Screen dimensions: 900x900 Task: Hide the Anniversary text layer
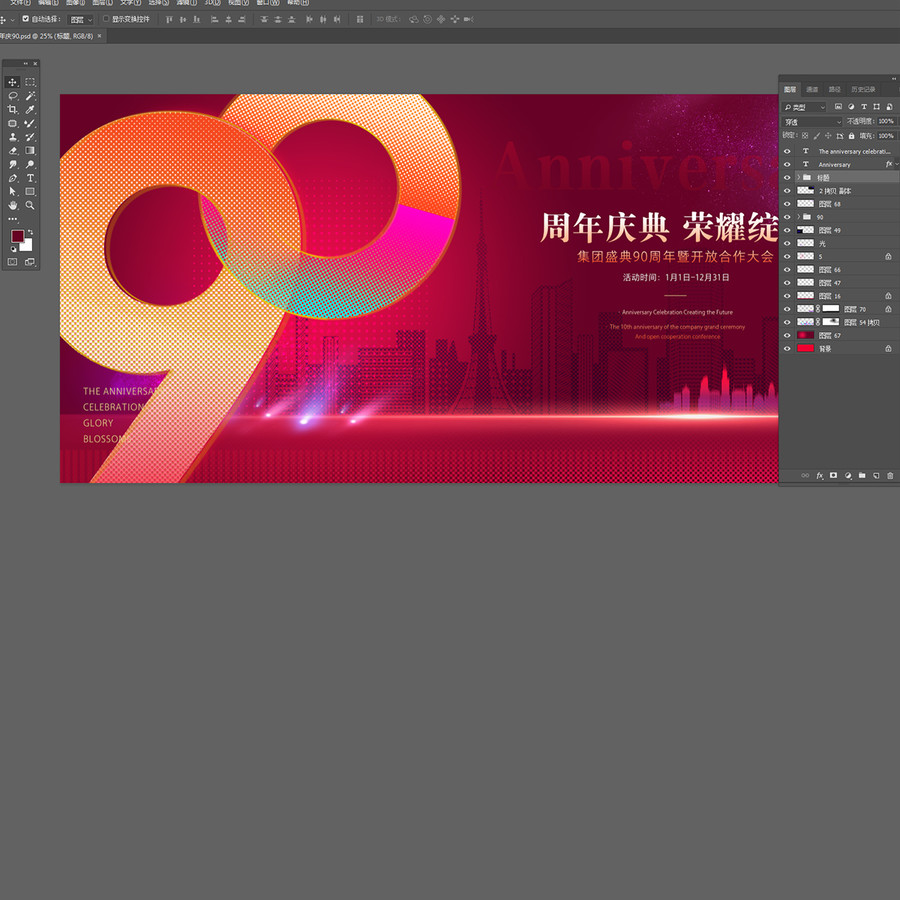click(x=788, y=165)
